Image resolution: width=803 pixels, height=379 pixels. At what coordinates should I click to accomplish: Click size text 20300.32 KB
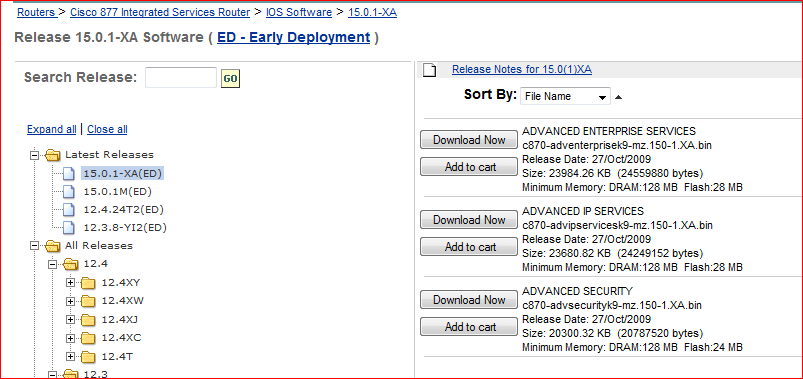coord(579,333)
